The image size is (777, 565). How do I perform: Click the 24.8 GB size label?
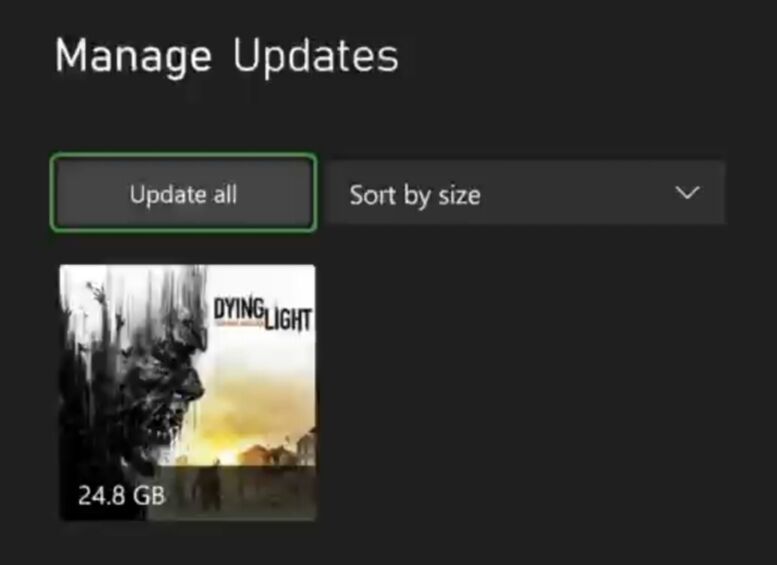click(x=121, y=495)
